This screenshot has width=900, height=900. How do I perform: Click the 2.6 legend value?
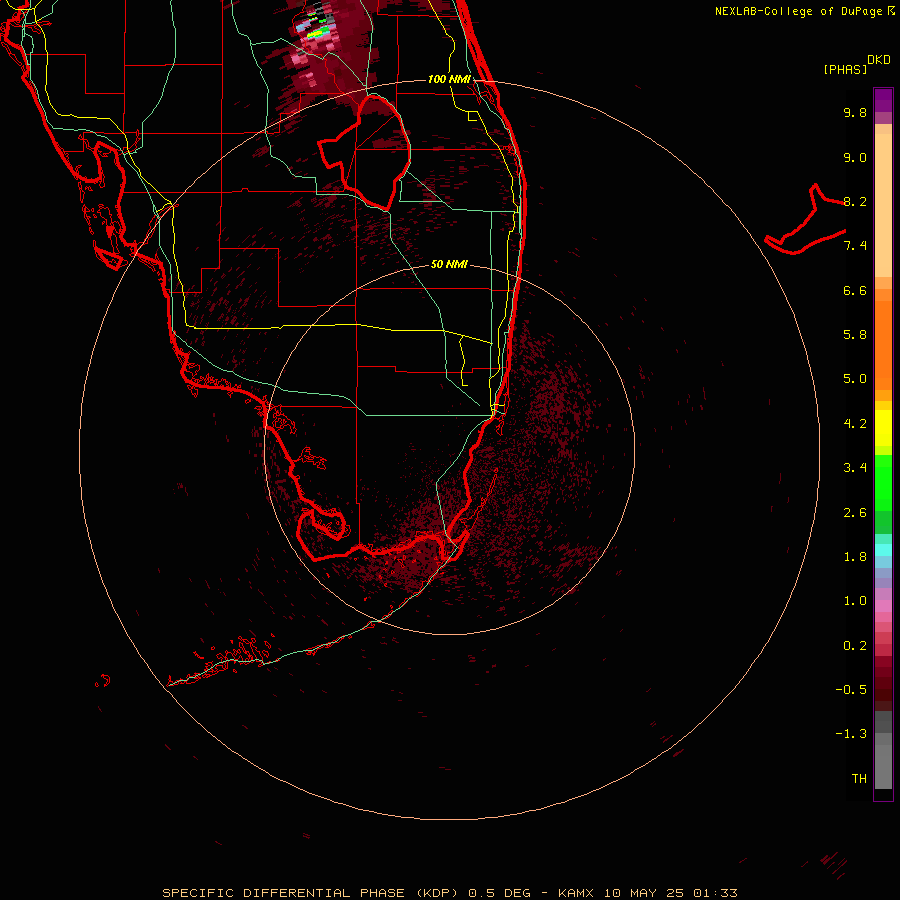855,513
